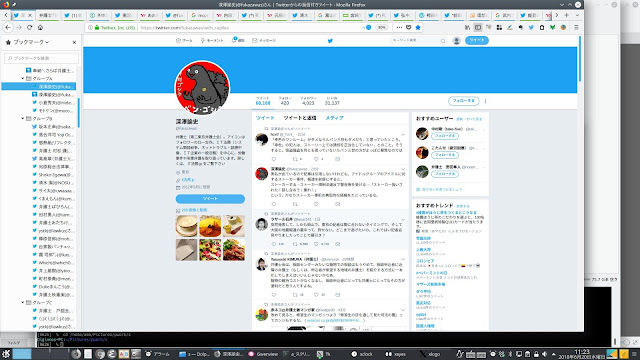Close the bookmarks sidebar
The image size is (640, 360).
coord(74,42)
